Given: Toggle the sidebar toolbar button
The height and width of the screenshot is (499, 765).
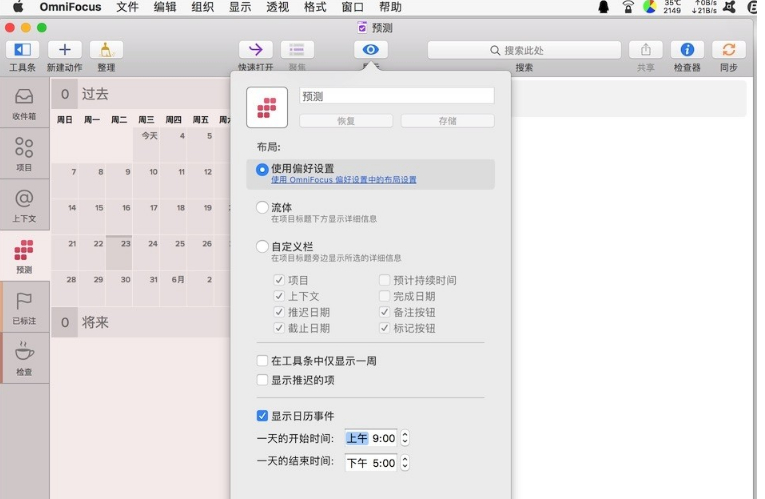Looking at the screenshot, I should 22,50.
